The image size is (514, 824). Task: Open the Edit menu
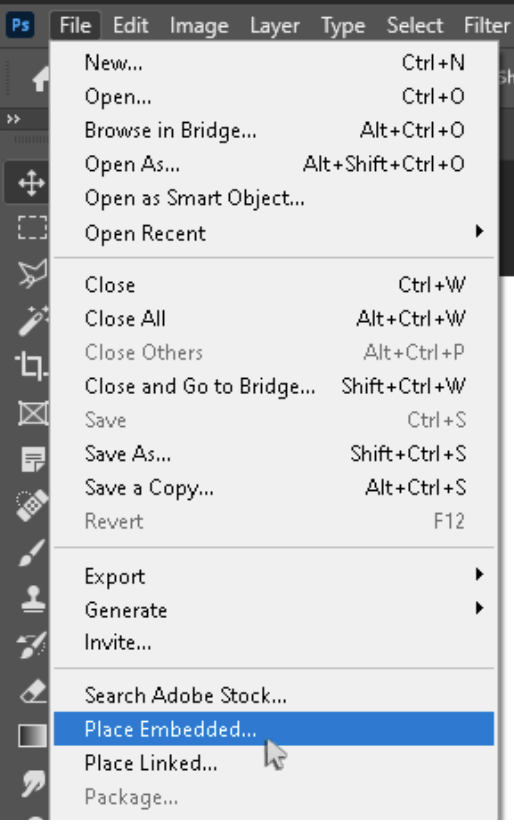[130, 25]
